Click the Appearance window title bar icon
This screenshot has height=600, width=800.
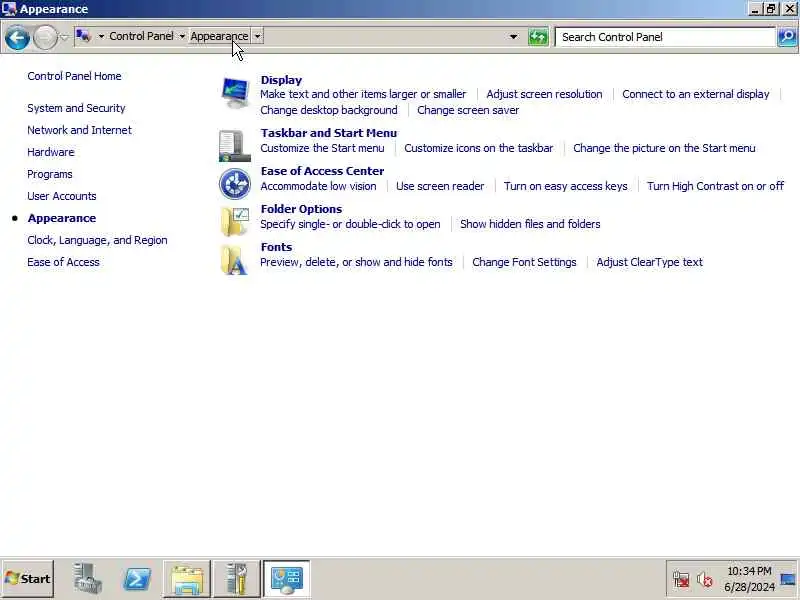(x=9, y=9)
